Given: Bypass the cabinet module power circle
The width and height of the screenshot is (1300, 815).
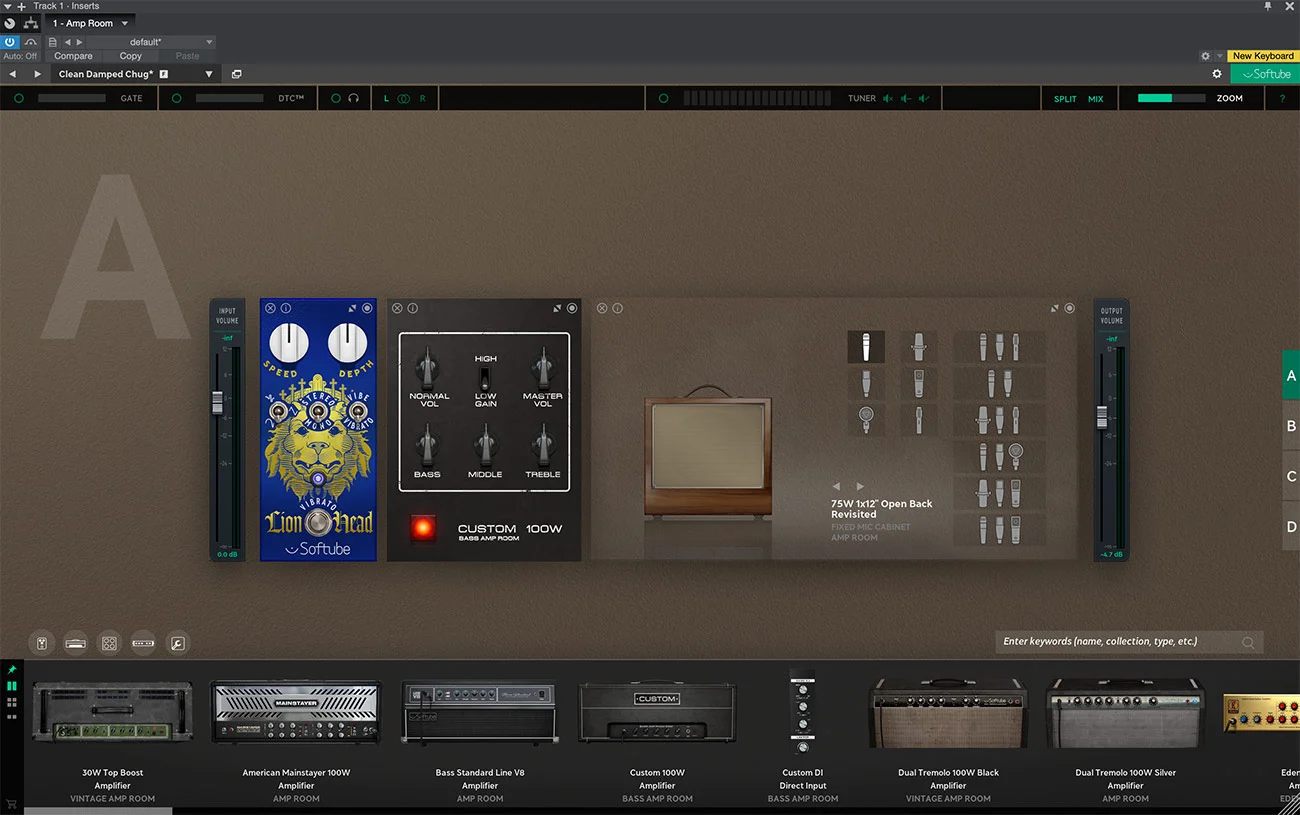Looking at the screenshot, I should 1069,308.
